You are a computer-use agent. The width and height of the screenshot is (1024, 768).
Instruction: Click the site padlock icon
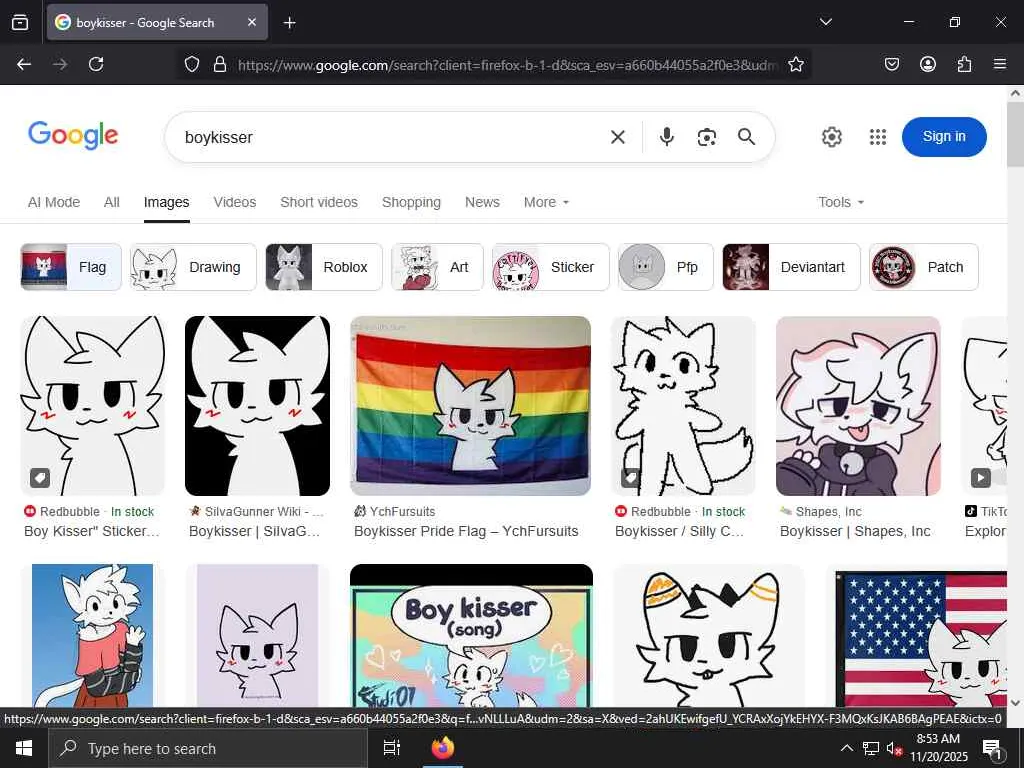220,64
